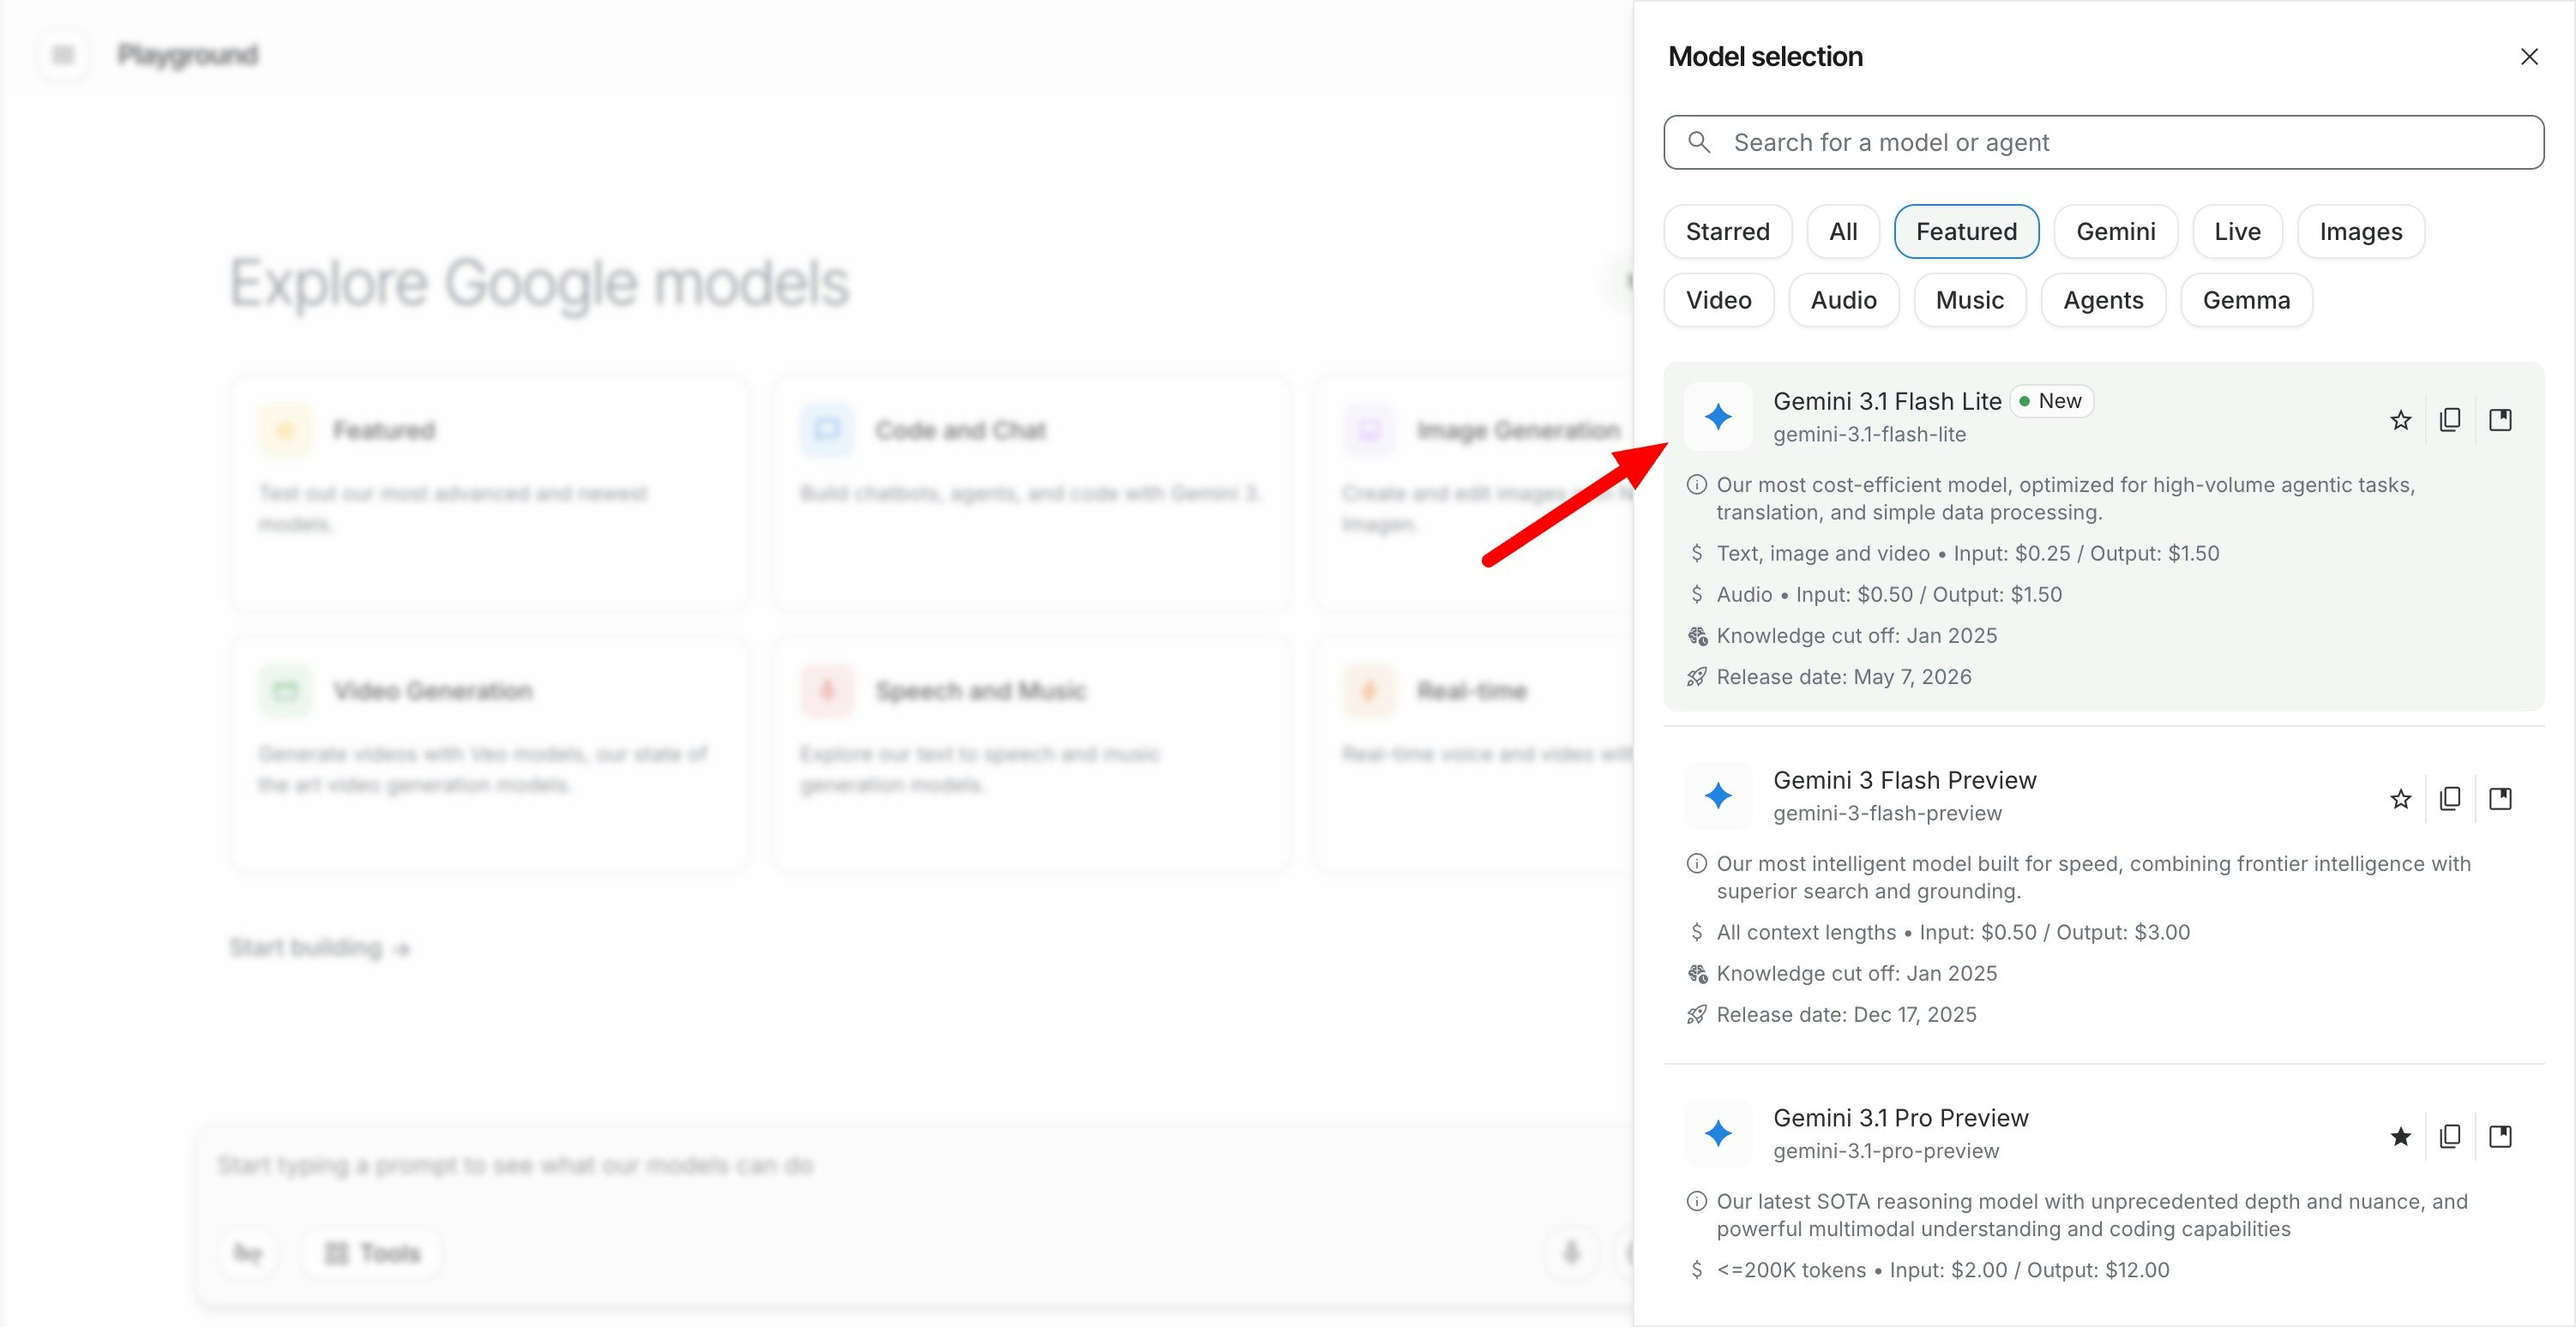Click the dollar icon beside '<=200K tokens'
This screenshot has width=2576, height=1327.
tap(1696, 1270)
